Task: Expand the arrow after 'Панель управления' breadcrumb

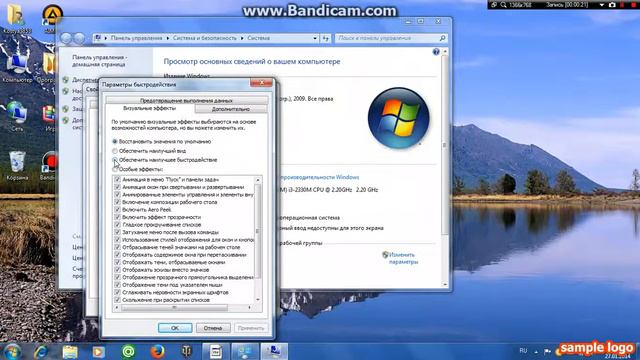Action: click(167, 38)
